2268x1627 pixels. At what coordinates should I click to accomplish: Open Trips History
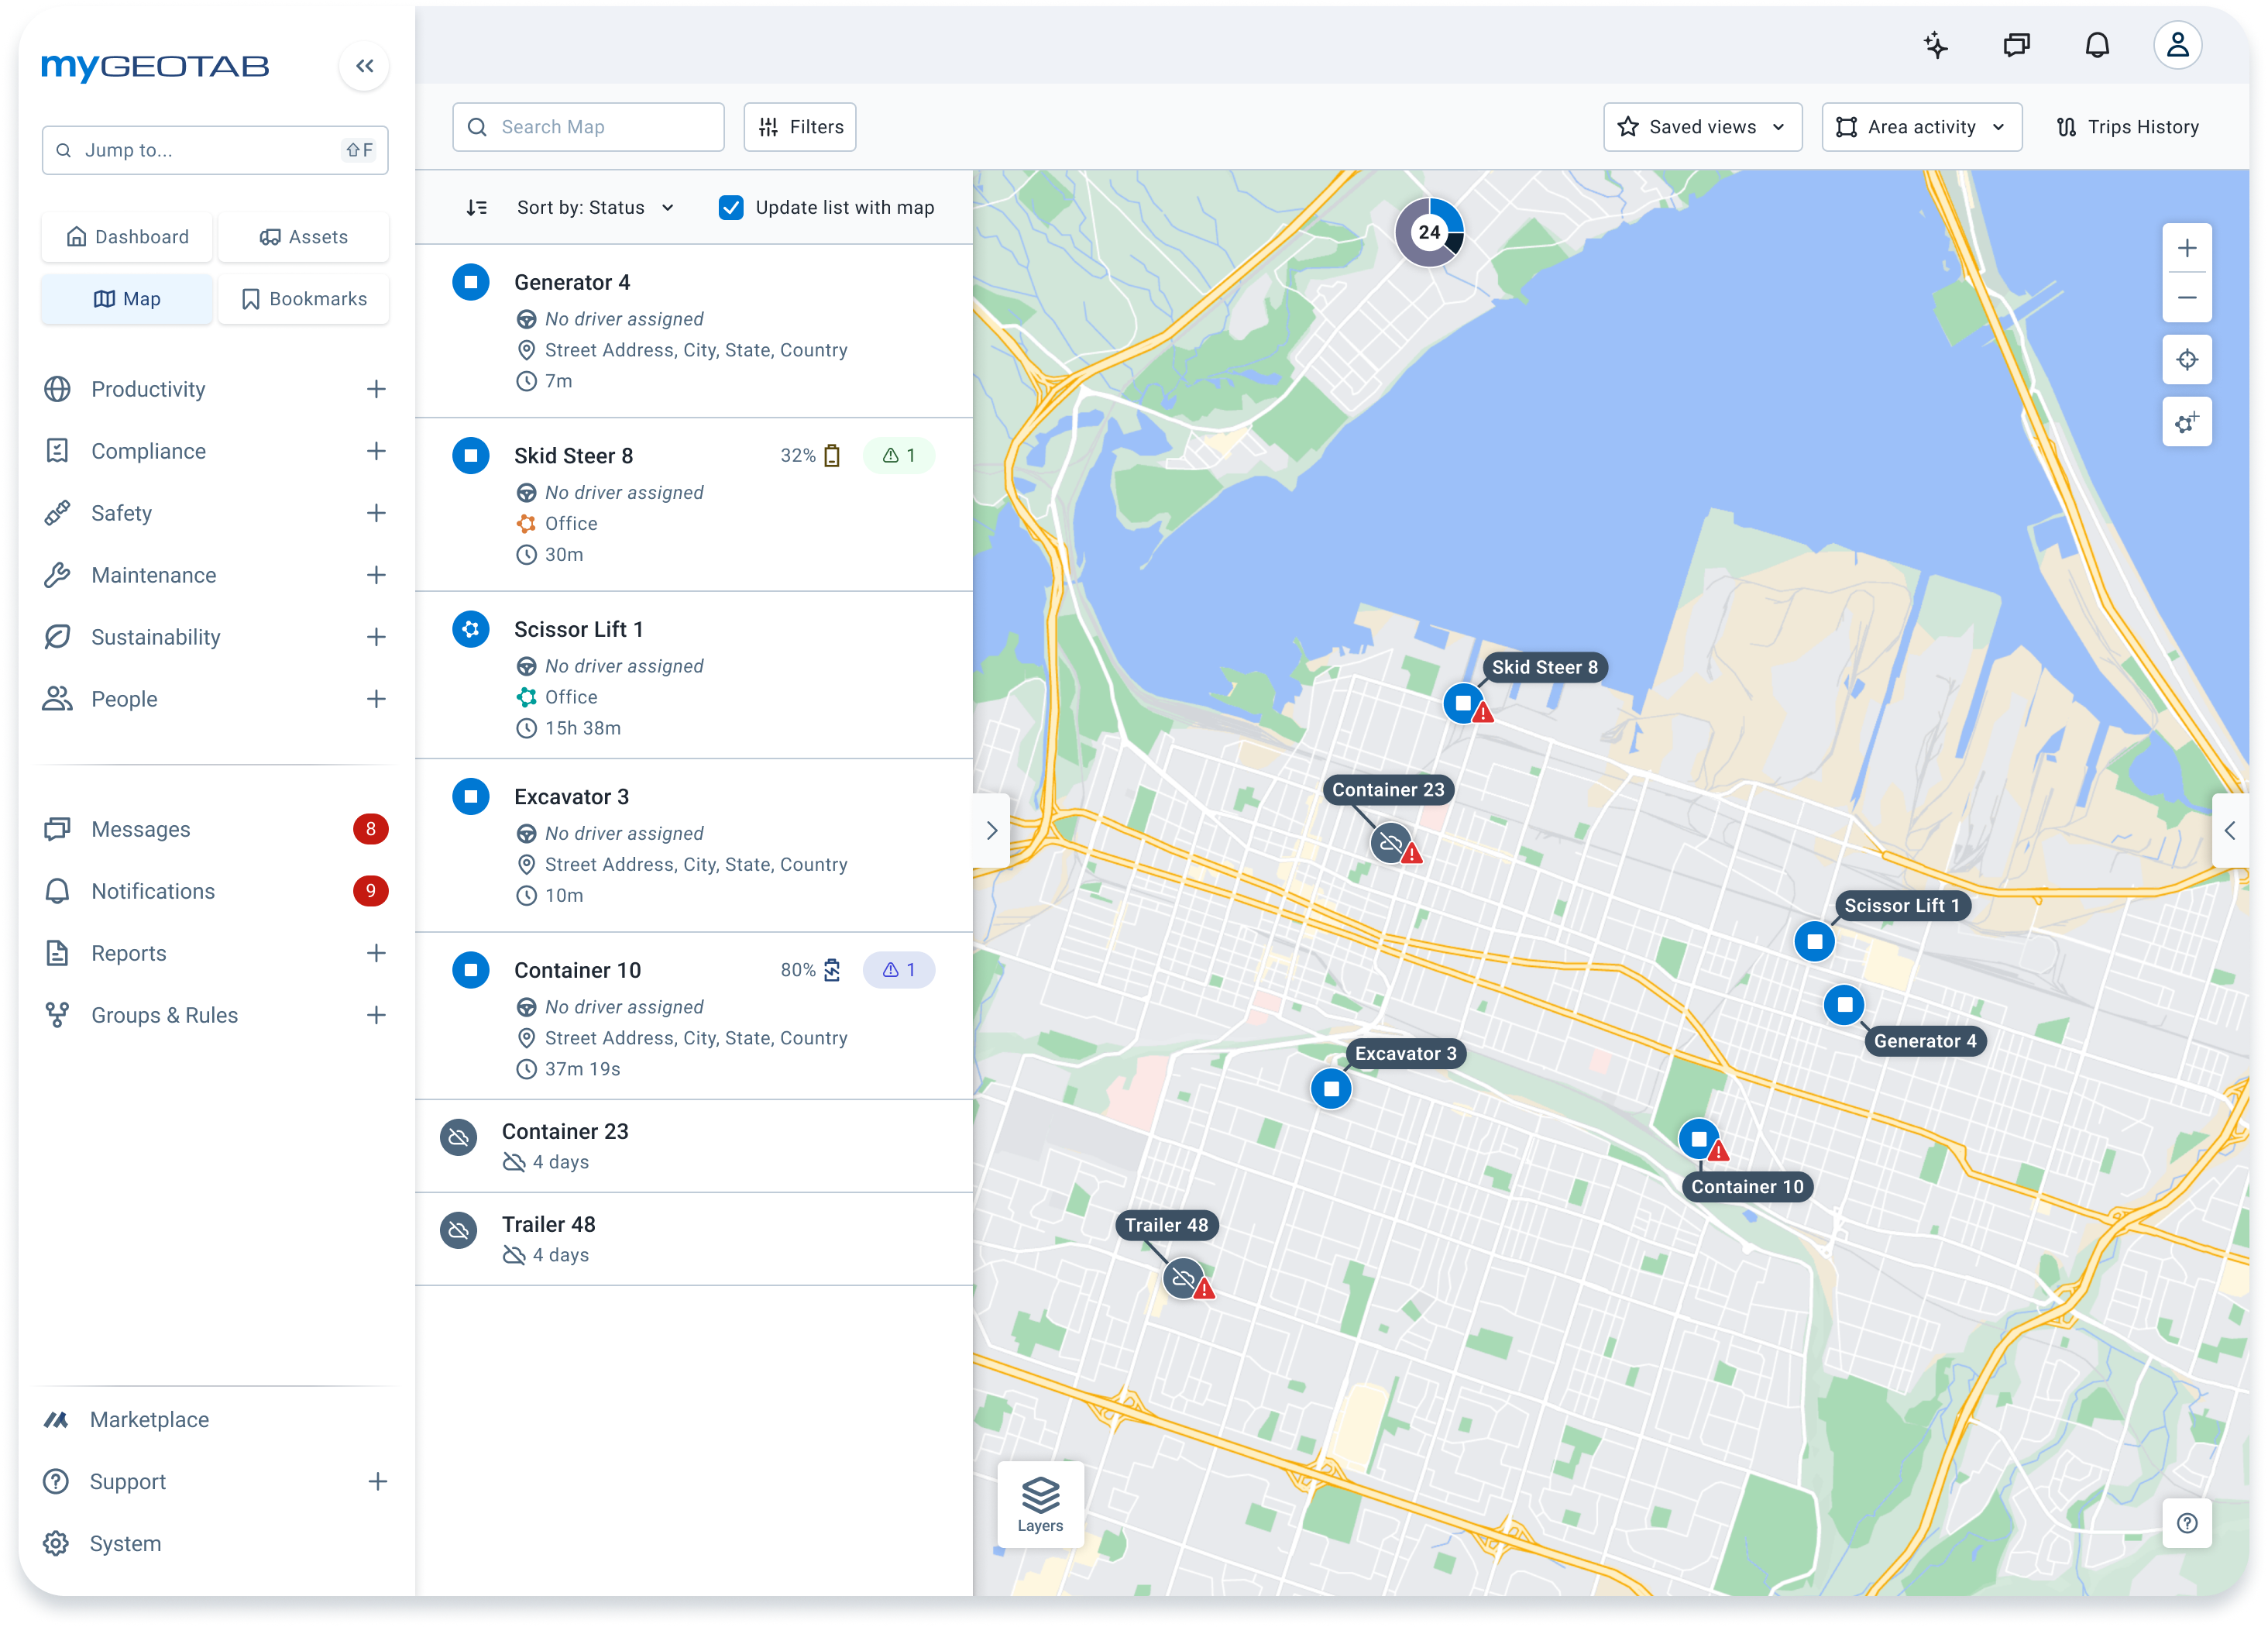[x=2127, y=127]
